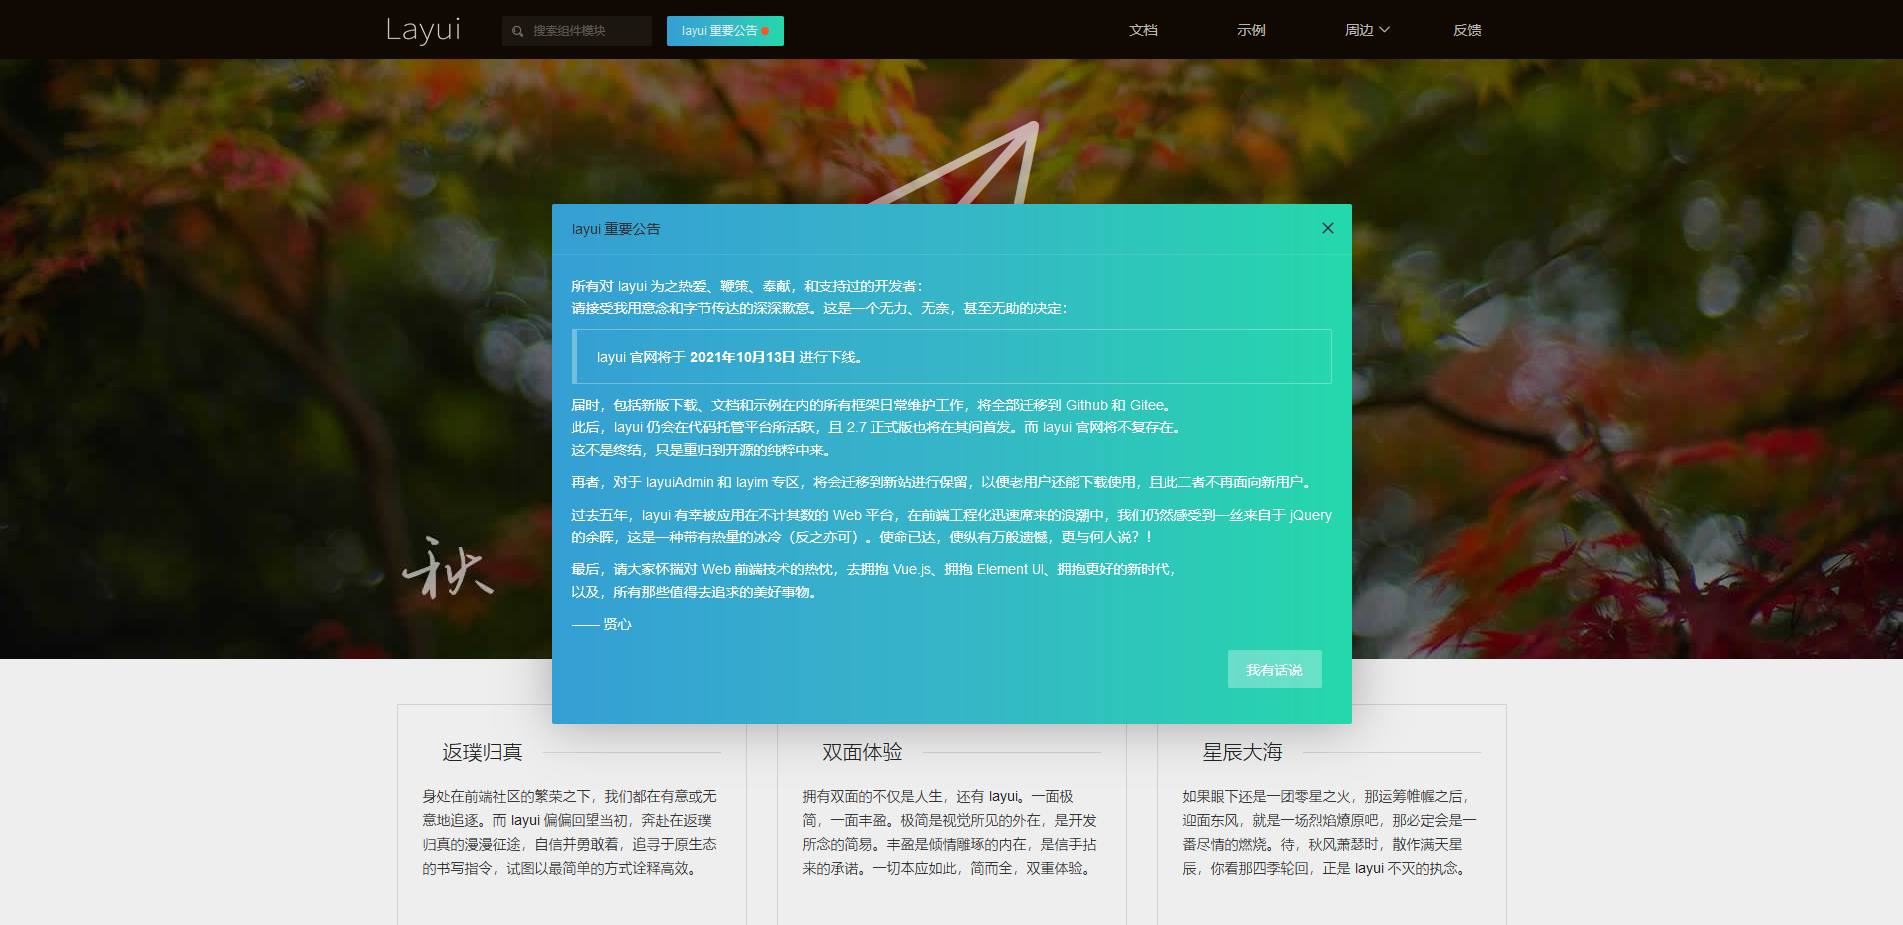Focus the 搜索组件模块 search field
Viewport: 1903px width, 925px height.
point(586,31)
